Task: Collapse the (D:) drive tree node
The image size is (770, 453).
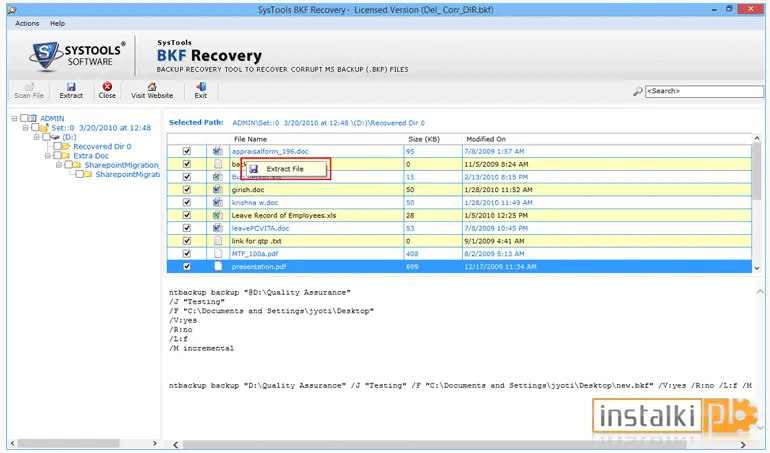Action: (x=37, y=137)
